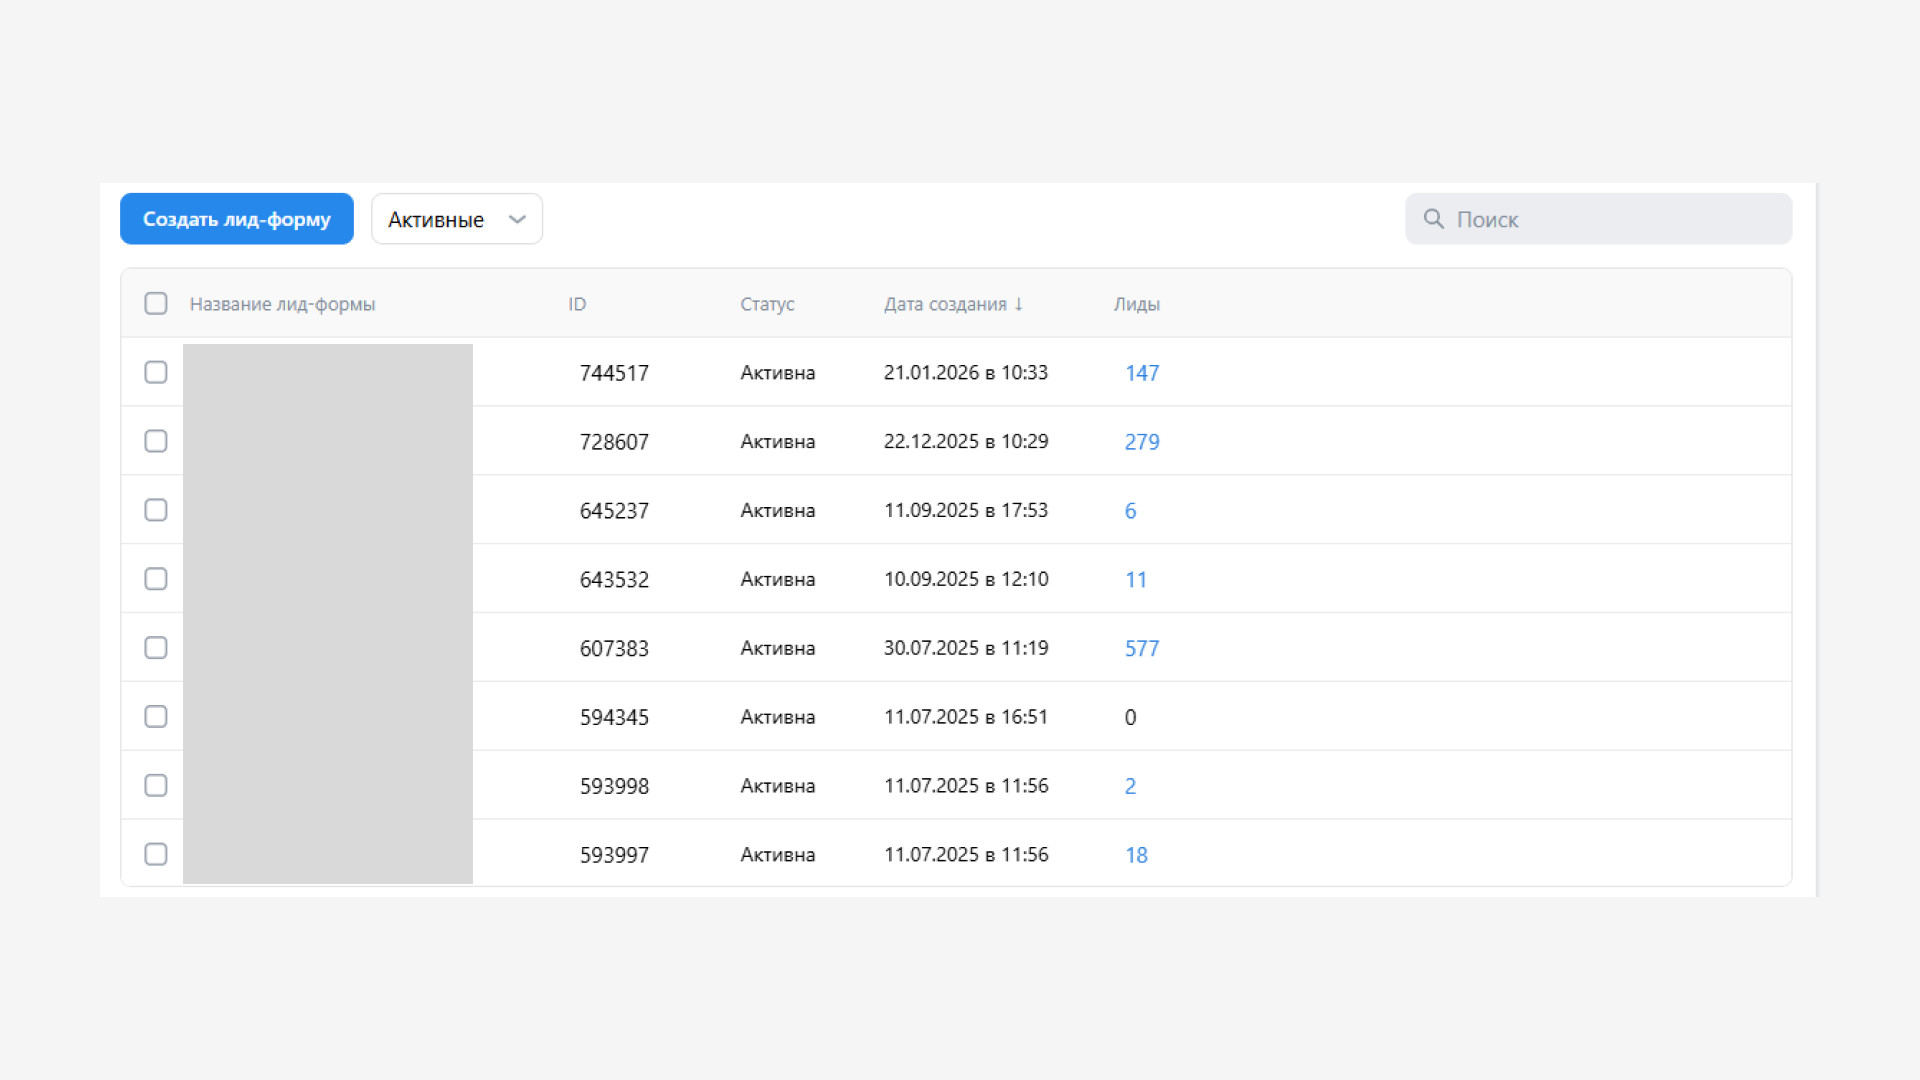The height and width of the screenshot is (1080, 1920).
Task: Mark the checkbox for form 593997
Action: pyautogui.click(x=156, y=855)
